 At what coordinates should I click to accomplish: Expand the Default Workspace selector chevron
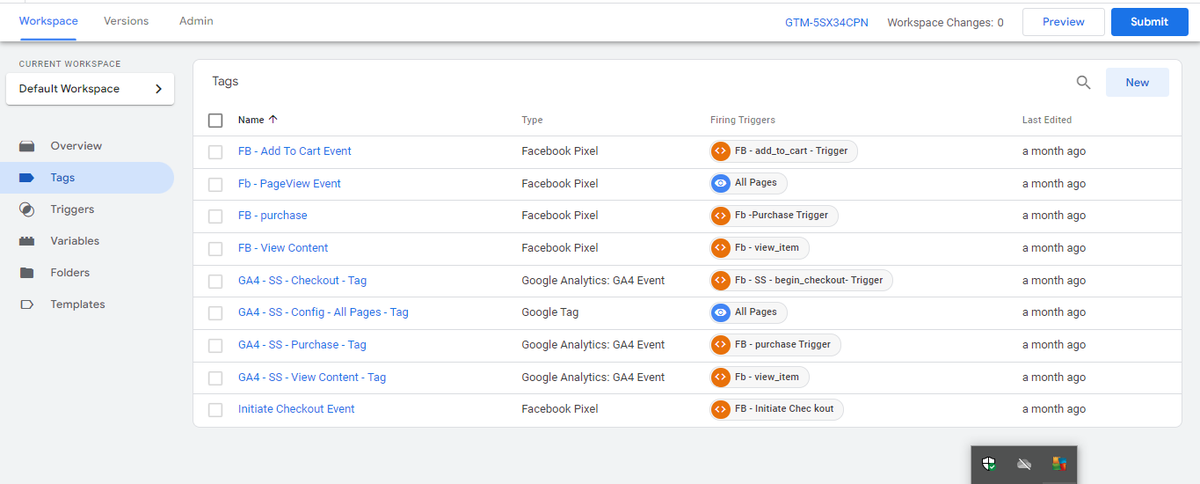pyautogui.click(x=158, y=89)
